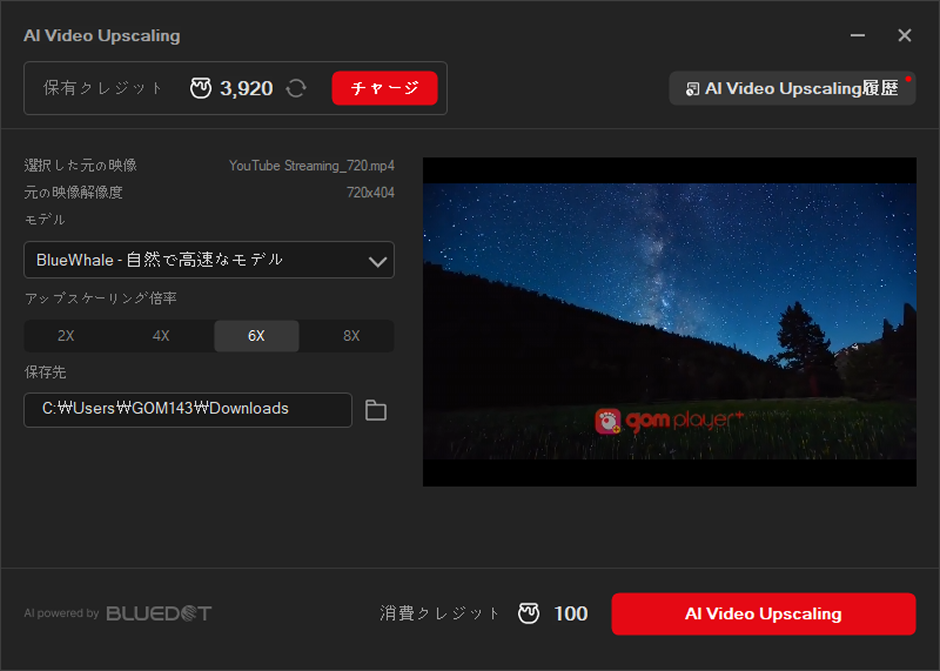Start upscaling with red AI Video Upscaling button
Viewport: 940px width, 671px height.
763,614
